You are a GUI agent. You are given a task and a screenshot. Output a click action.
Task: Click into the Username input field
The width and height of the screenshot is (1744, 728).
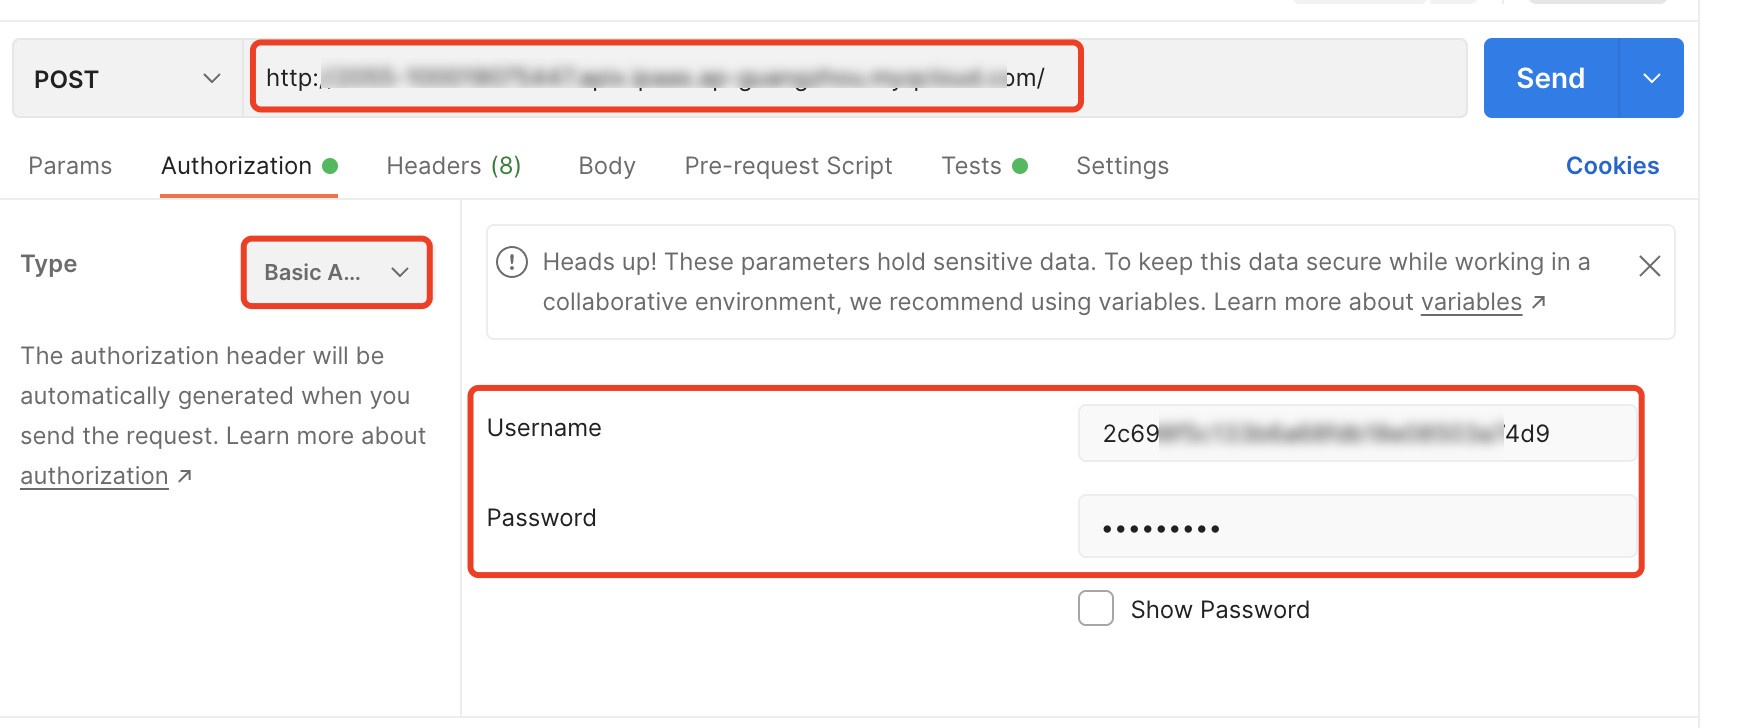pyautogui.click(x=1357, y=433)
